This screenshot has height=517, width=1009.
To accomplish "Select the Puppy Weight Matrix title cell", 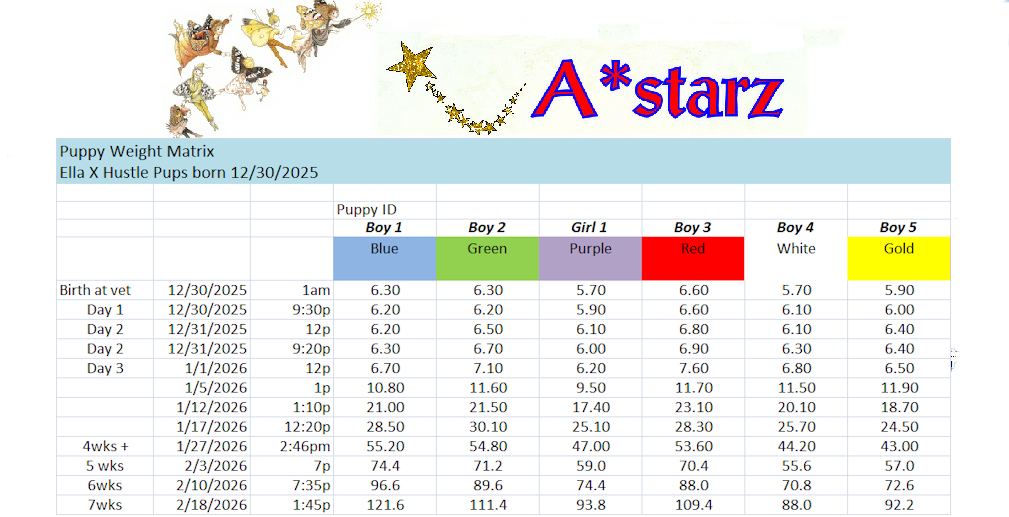I will point(136,152).
